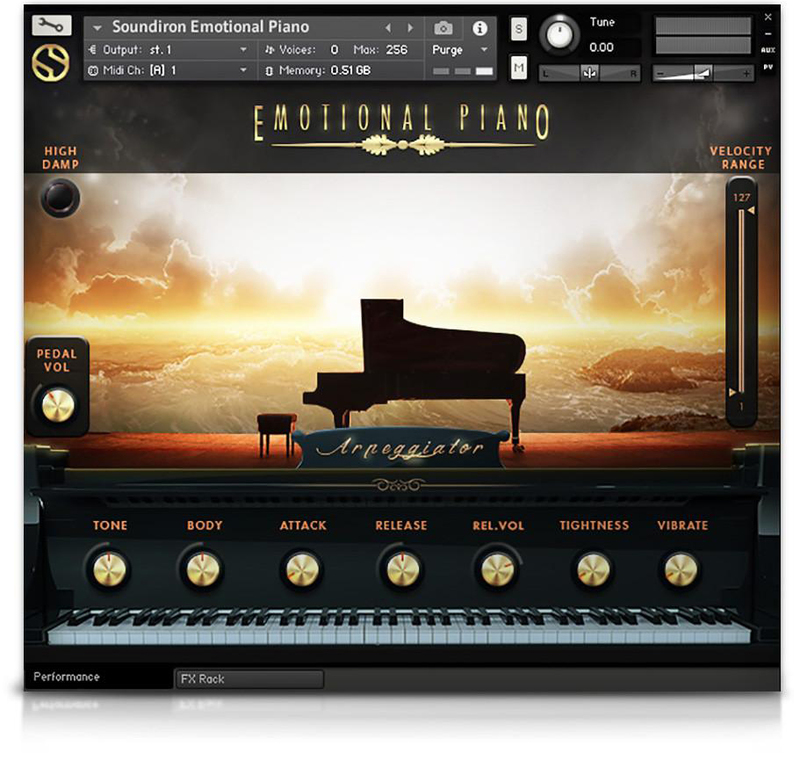The height and width of the screenshot is (775, 800).
Task: Click the Memory 0.51 GB readout
Action: pyautogui.click(x=351, y=70)
